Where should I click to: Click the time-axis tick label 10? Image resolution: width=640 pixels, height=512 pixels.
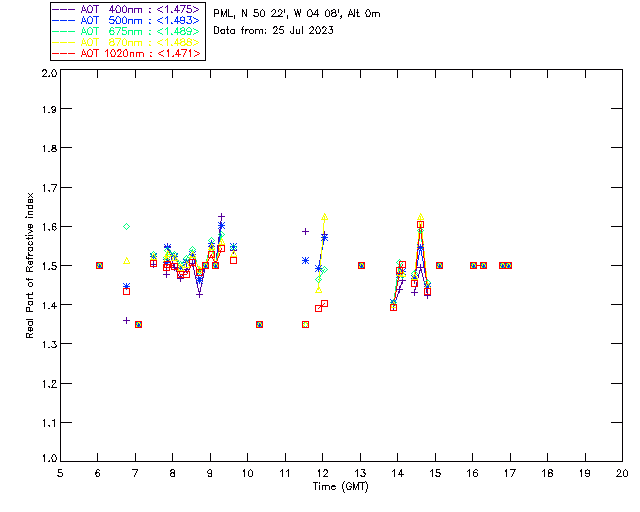[247, 473]
